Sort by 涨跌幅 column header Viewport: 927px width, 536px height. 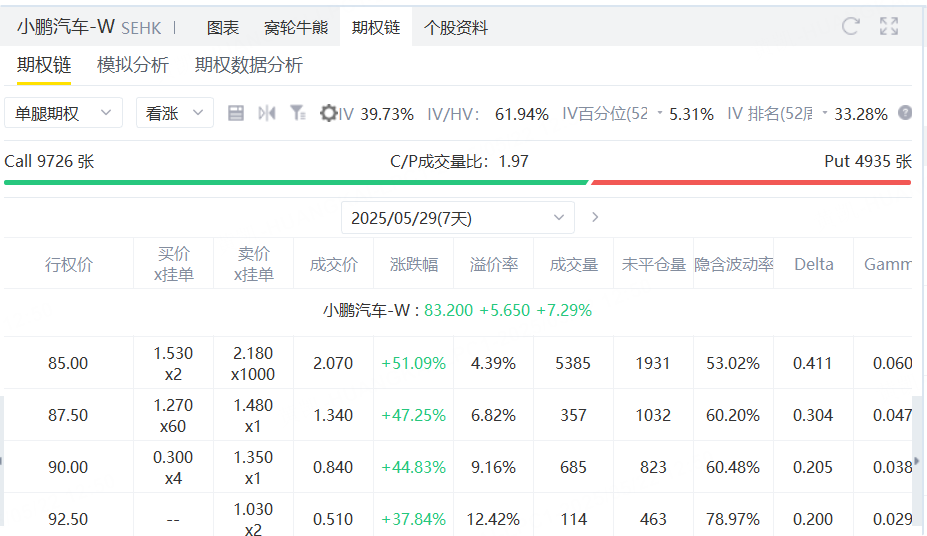pos(414,264)
